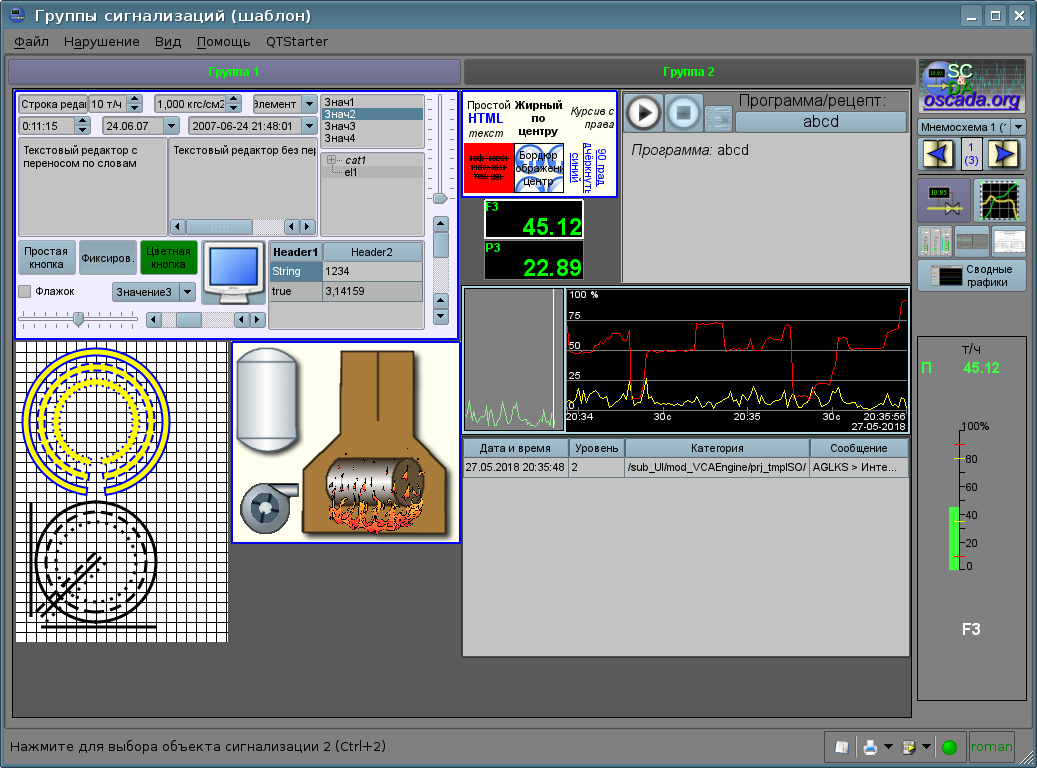Image resolution: width=1037 pixels, height=768 pixels.
Task: Open the Значение3 combo box
Action: coord(154,292)
